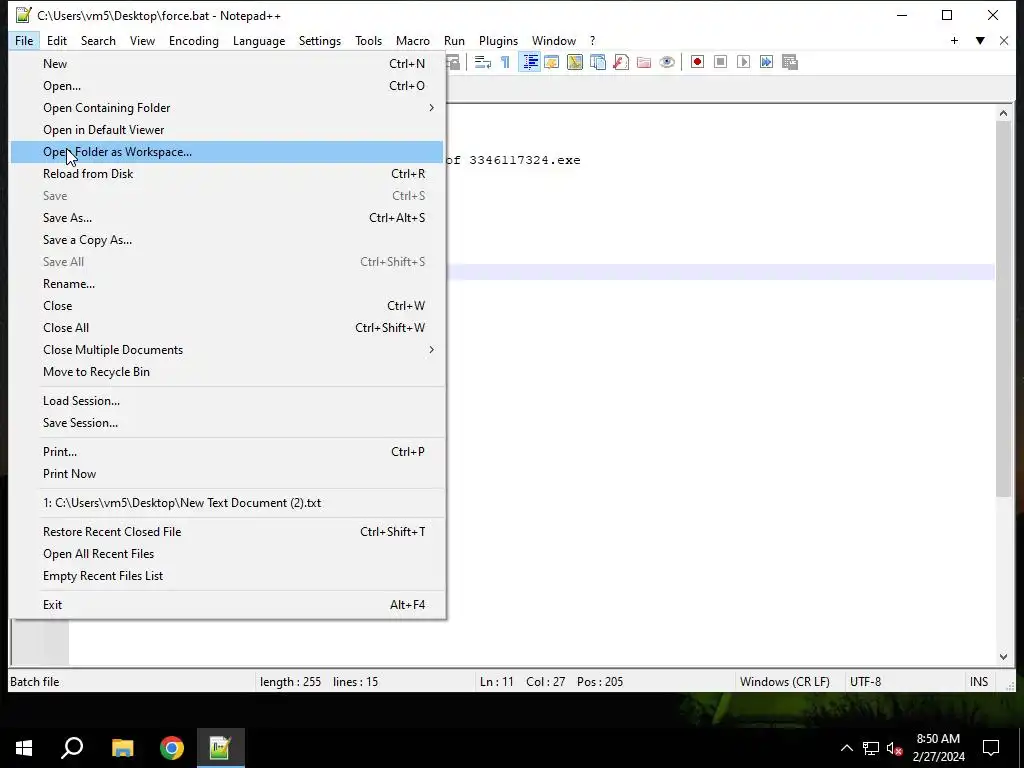The width and height of the screenshot is (1024, 768).
Task: Click Open All Recent Files
Action: pos(227,554)
